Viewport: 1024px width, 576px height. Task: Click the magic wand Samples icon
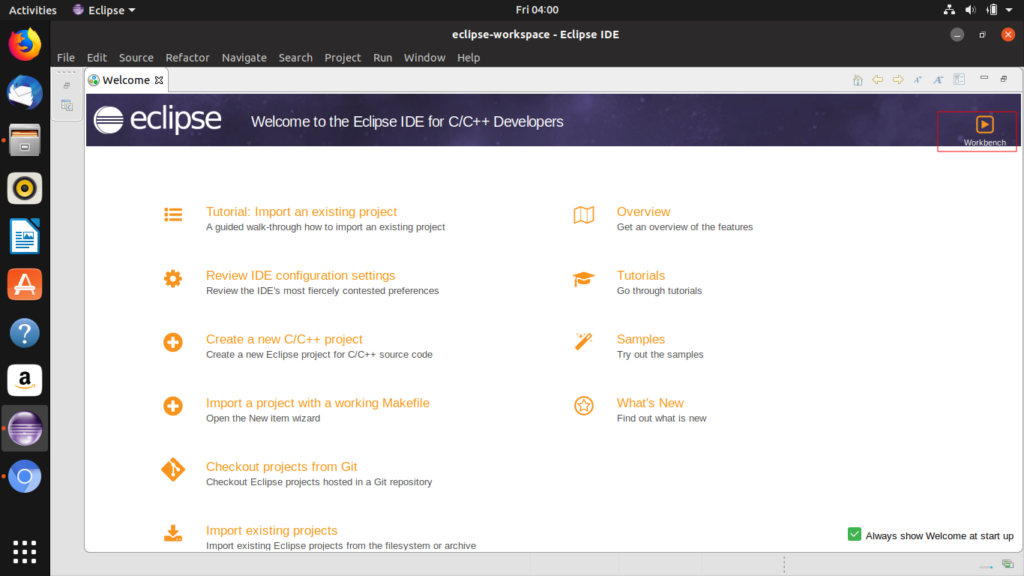[584, 342]
